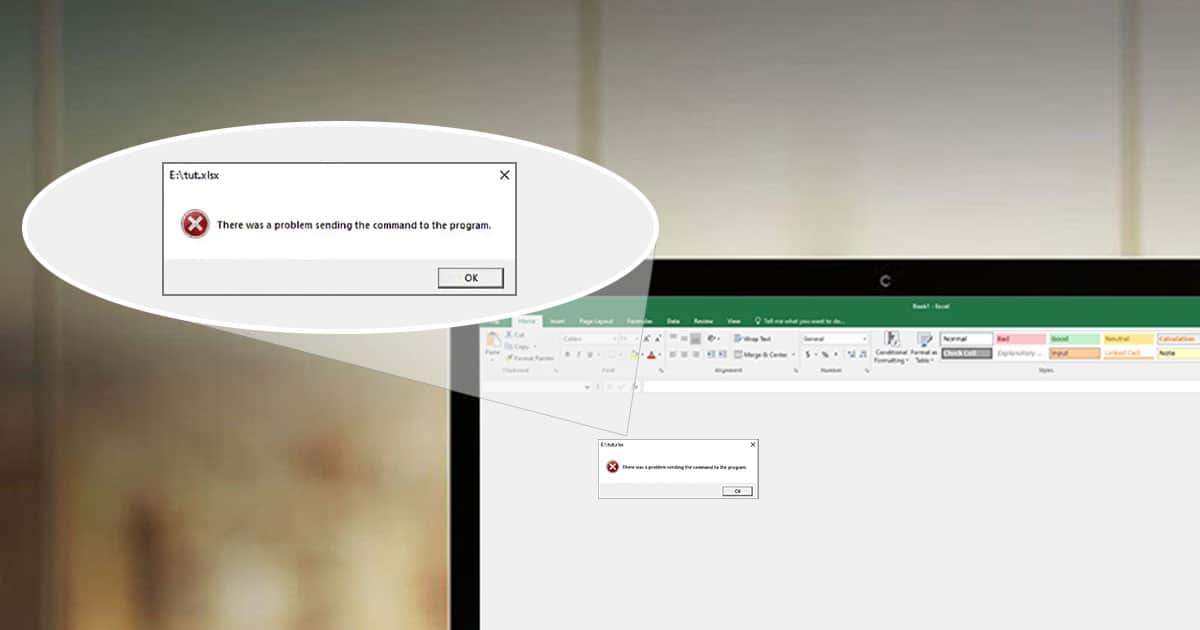Image resolution: width=1200 pixels, height=630 pixels.
Task: Toggle Underline formatting in the ribbon
Action: 589,355
